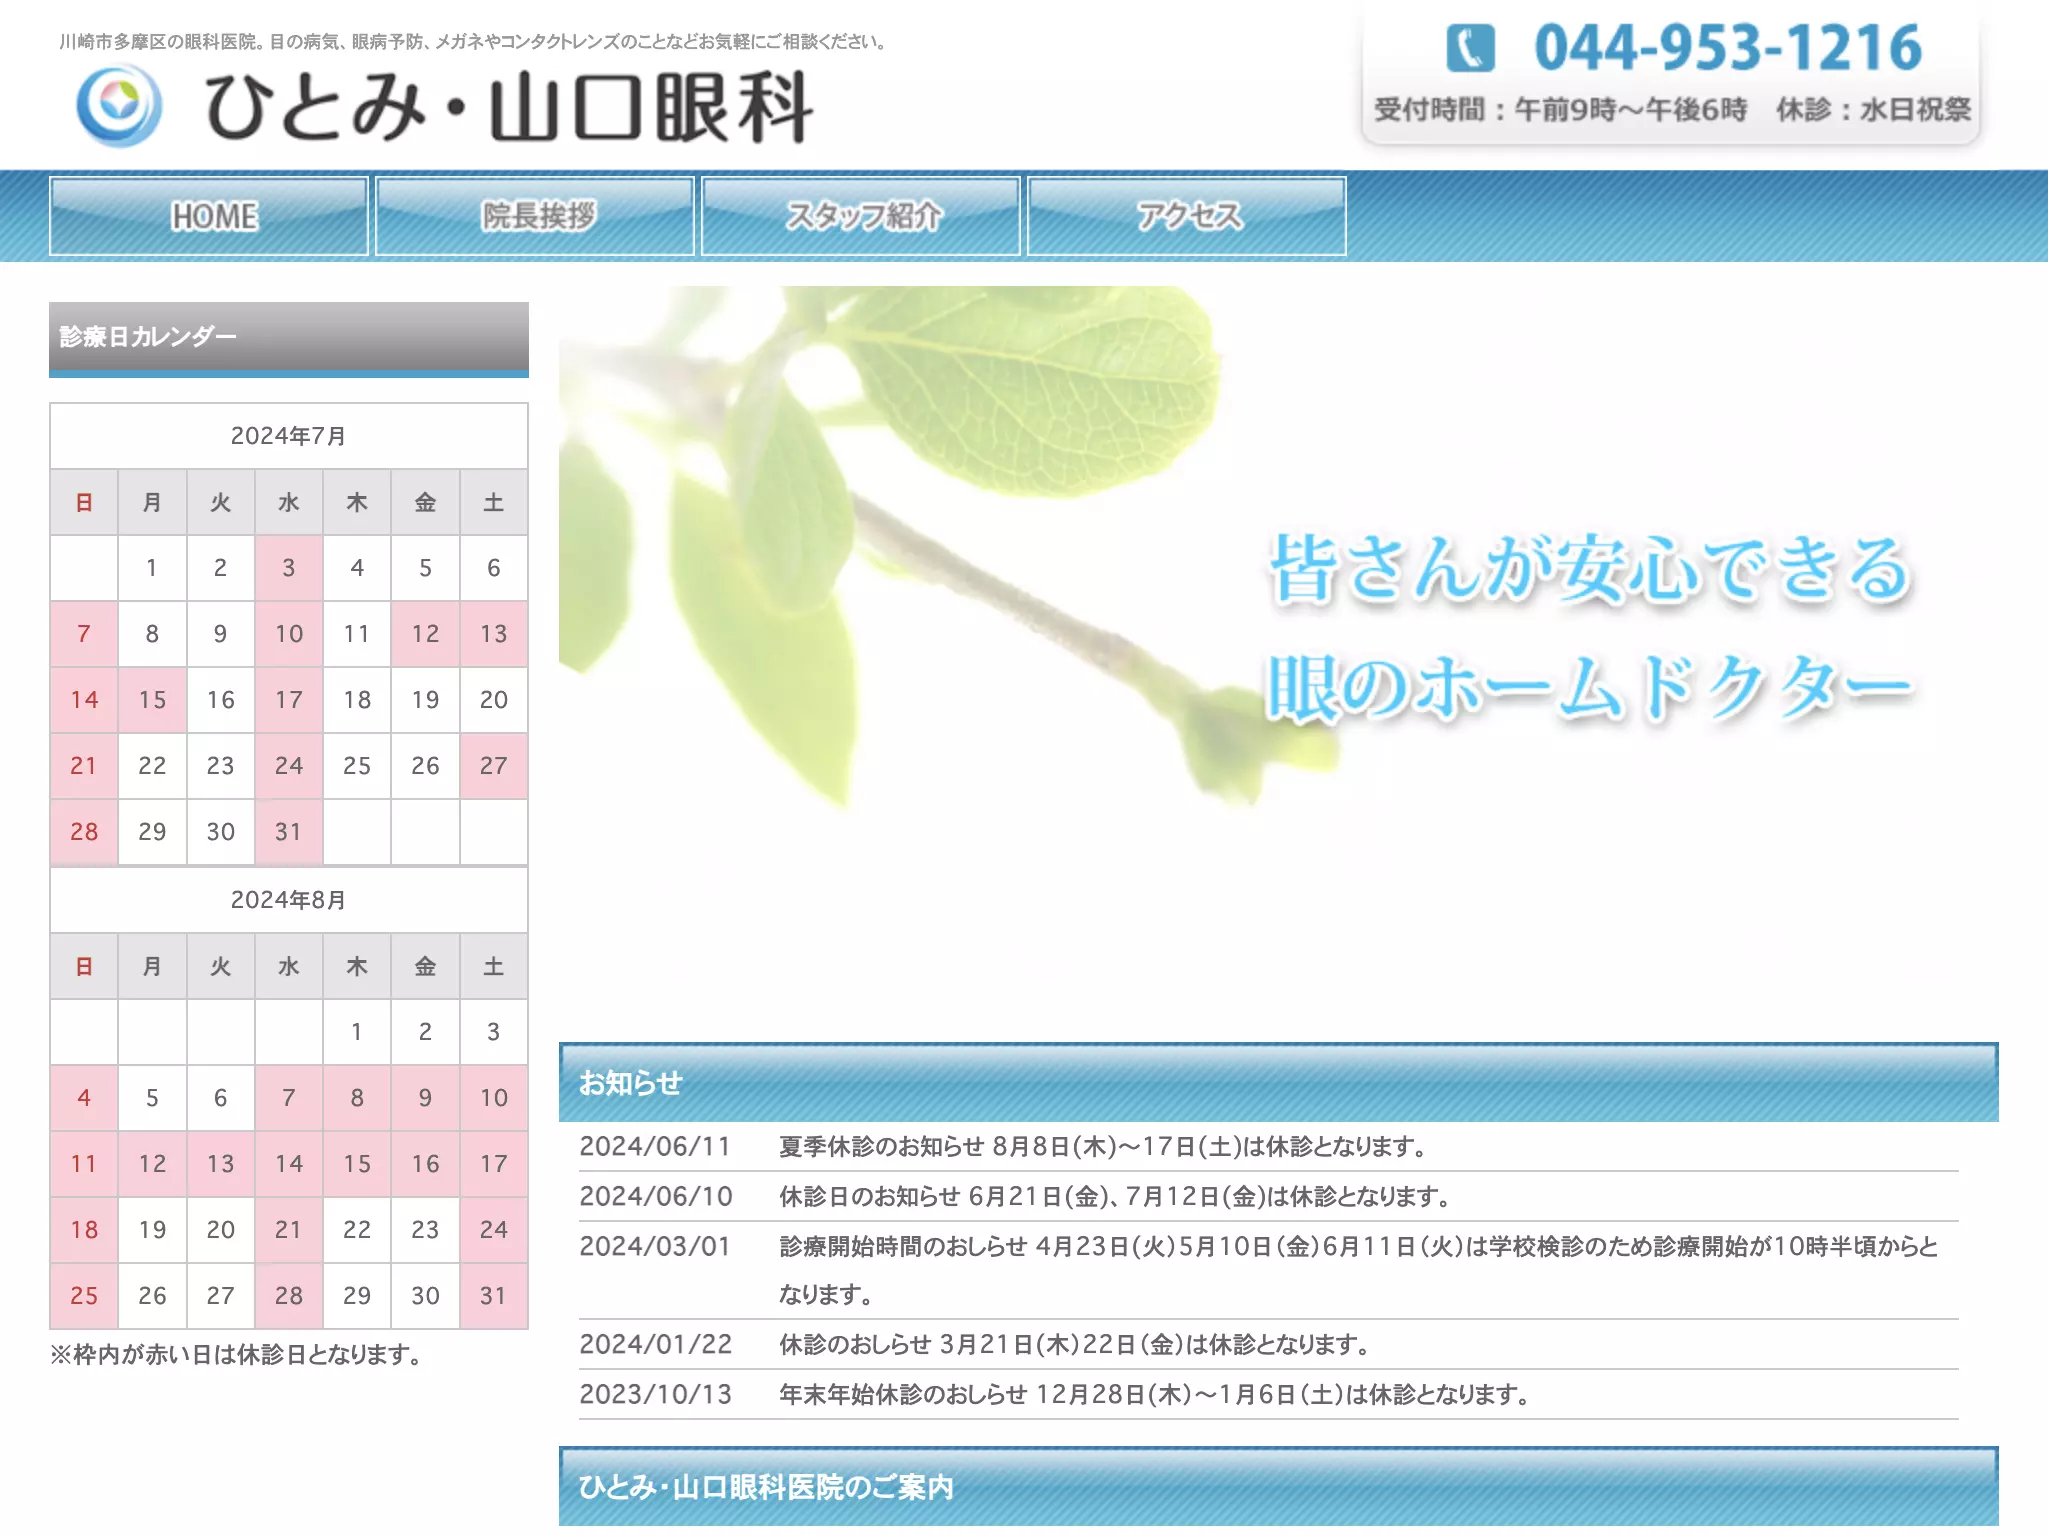Open the スタッフ紹介 navigation tab
The image size is (2048, 1536).
click(x=861, y=216)
